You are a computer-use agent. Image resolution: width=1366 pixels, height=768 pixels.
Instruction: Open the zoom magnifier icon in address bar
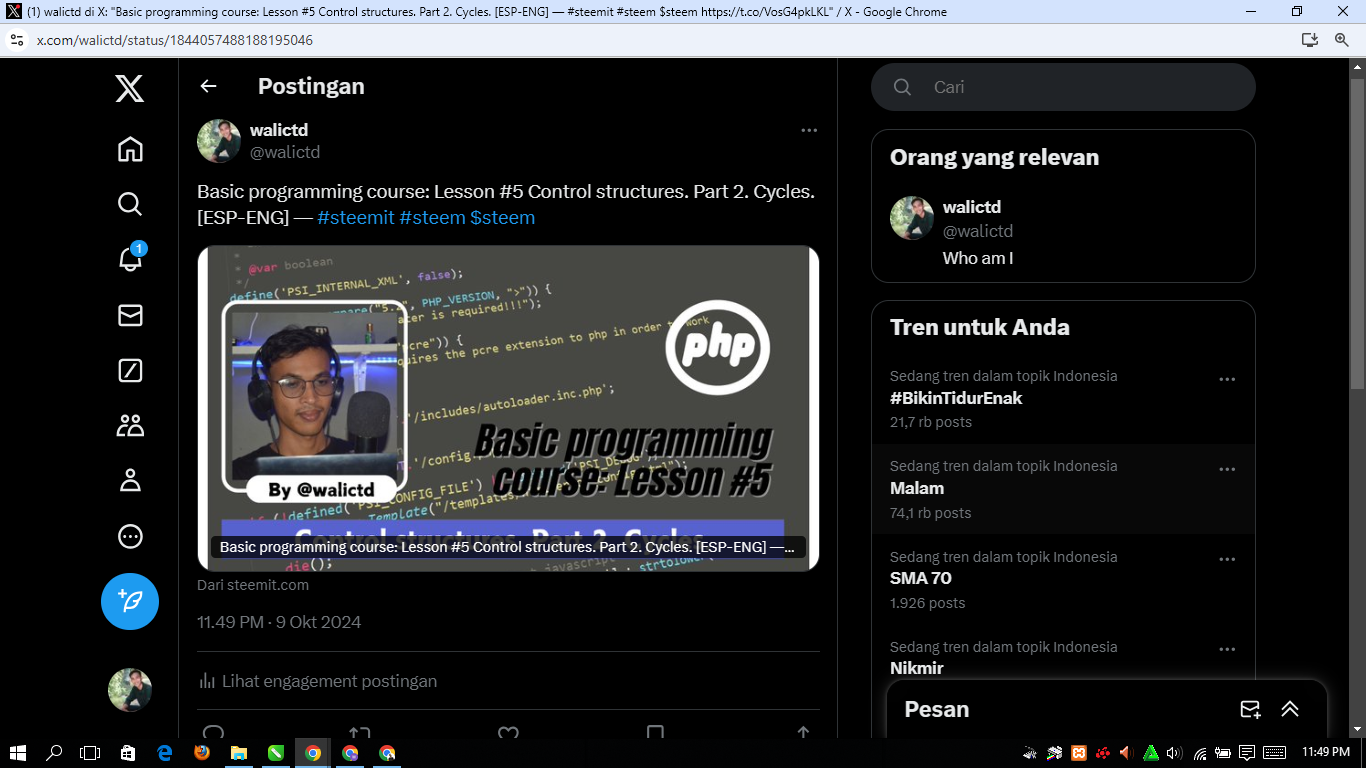click(1342, 40)
